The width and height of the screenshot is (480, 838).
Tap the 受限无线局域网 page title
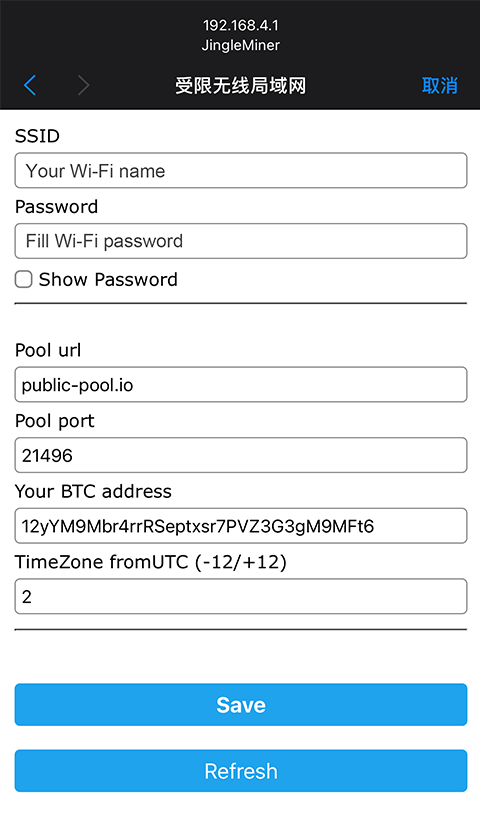click(241, 86)
